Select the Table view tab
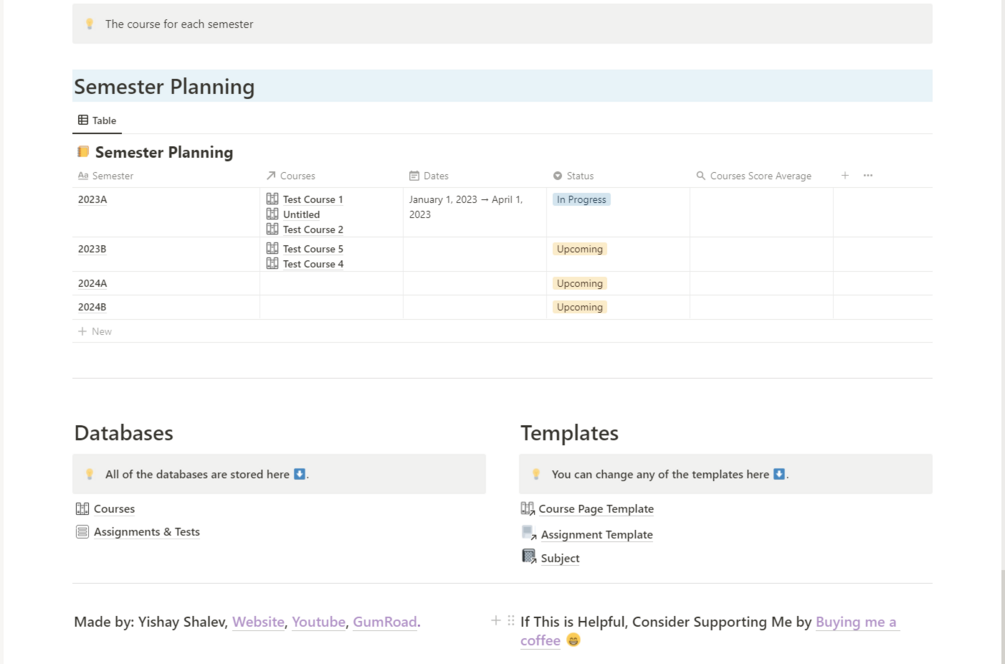Viewport: 1005px width, 664px height. [x=98, y=121]
